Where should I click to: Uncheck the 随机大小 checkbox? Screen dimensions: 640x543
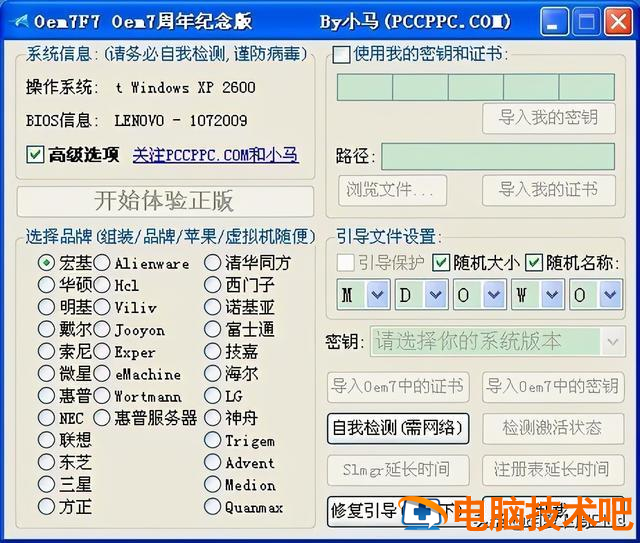coord(441,263)
